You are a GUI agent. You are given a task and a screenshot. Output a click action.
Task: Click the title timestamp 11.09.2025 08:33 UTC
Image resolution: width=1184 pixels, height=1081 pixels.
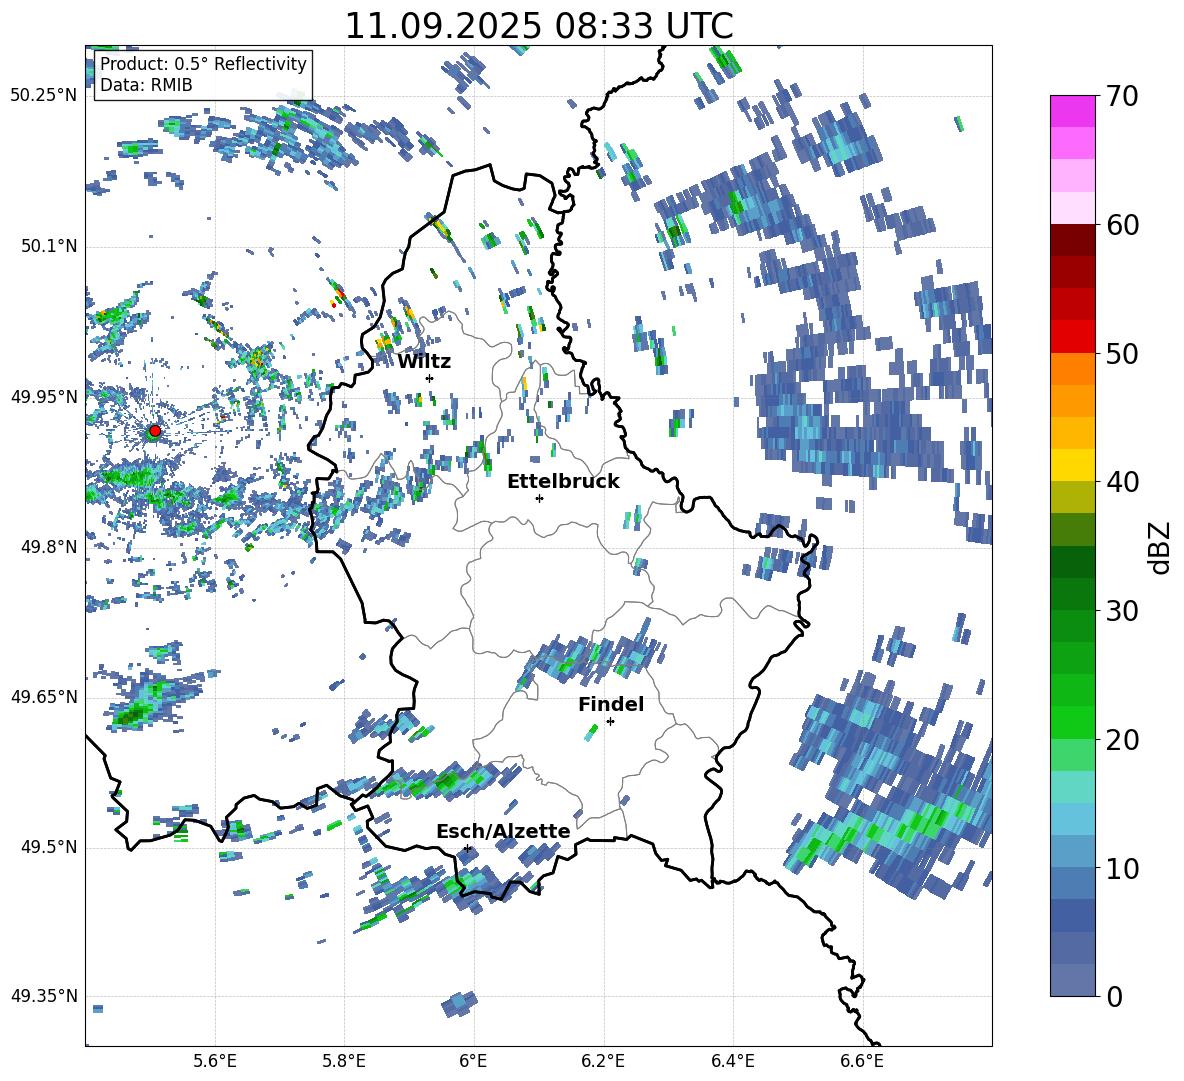(538, 26)
